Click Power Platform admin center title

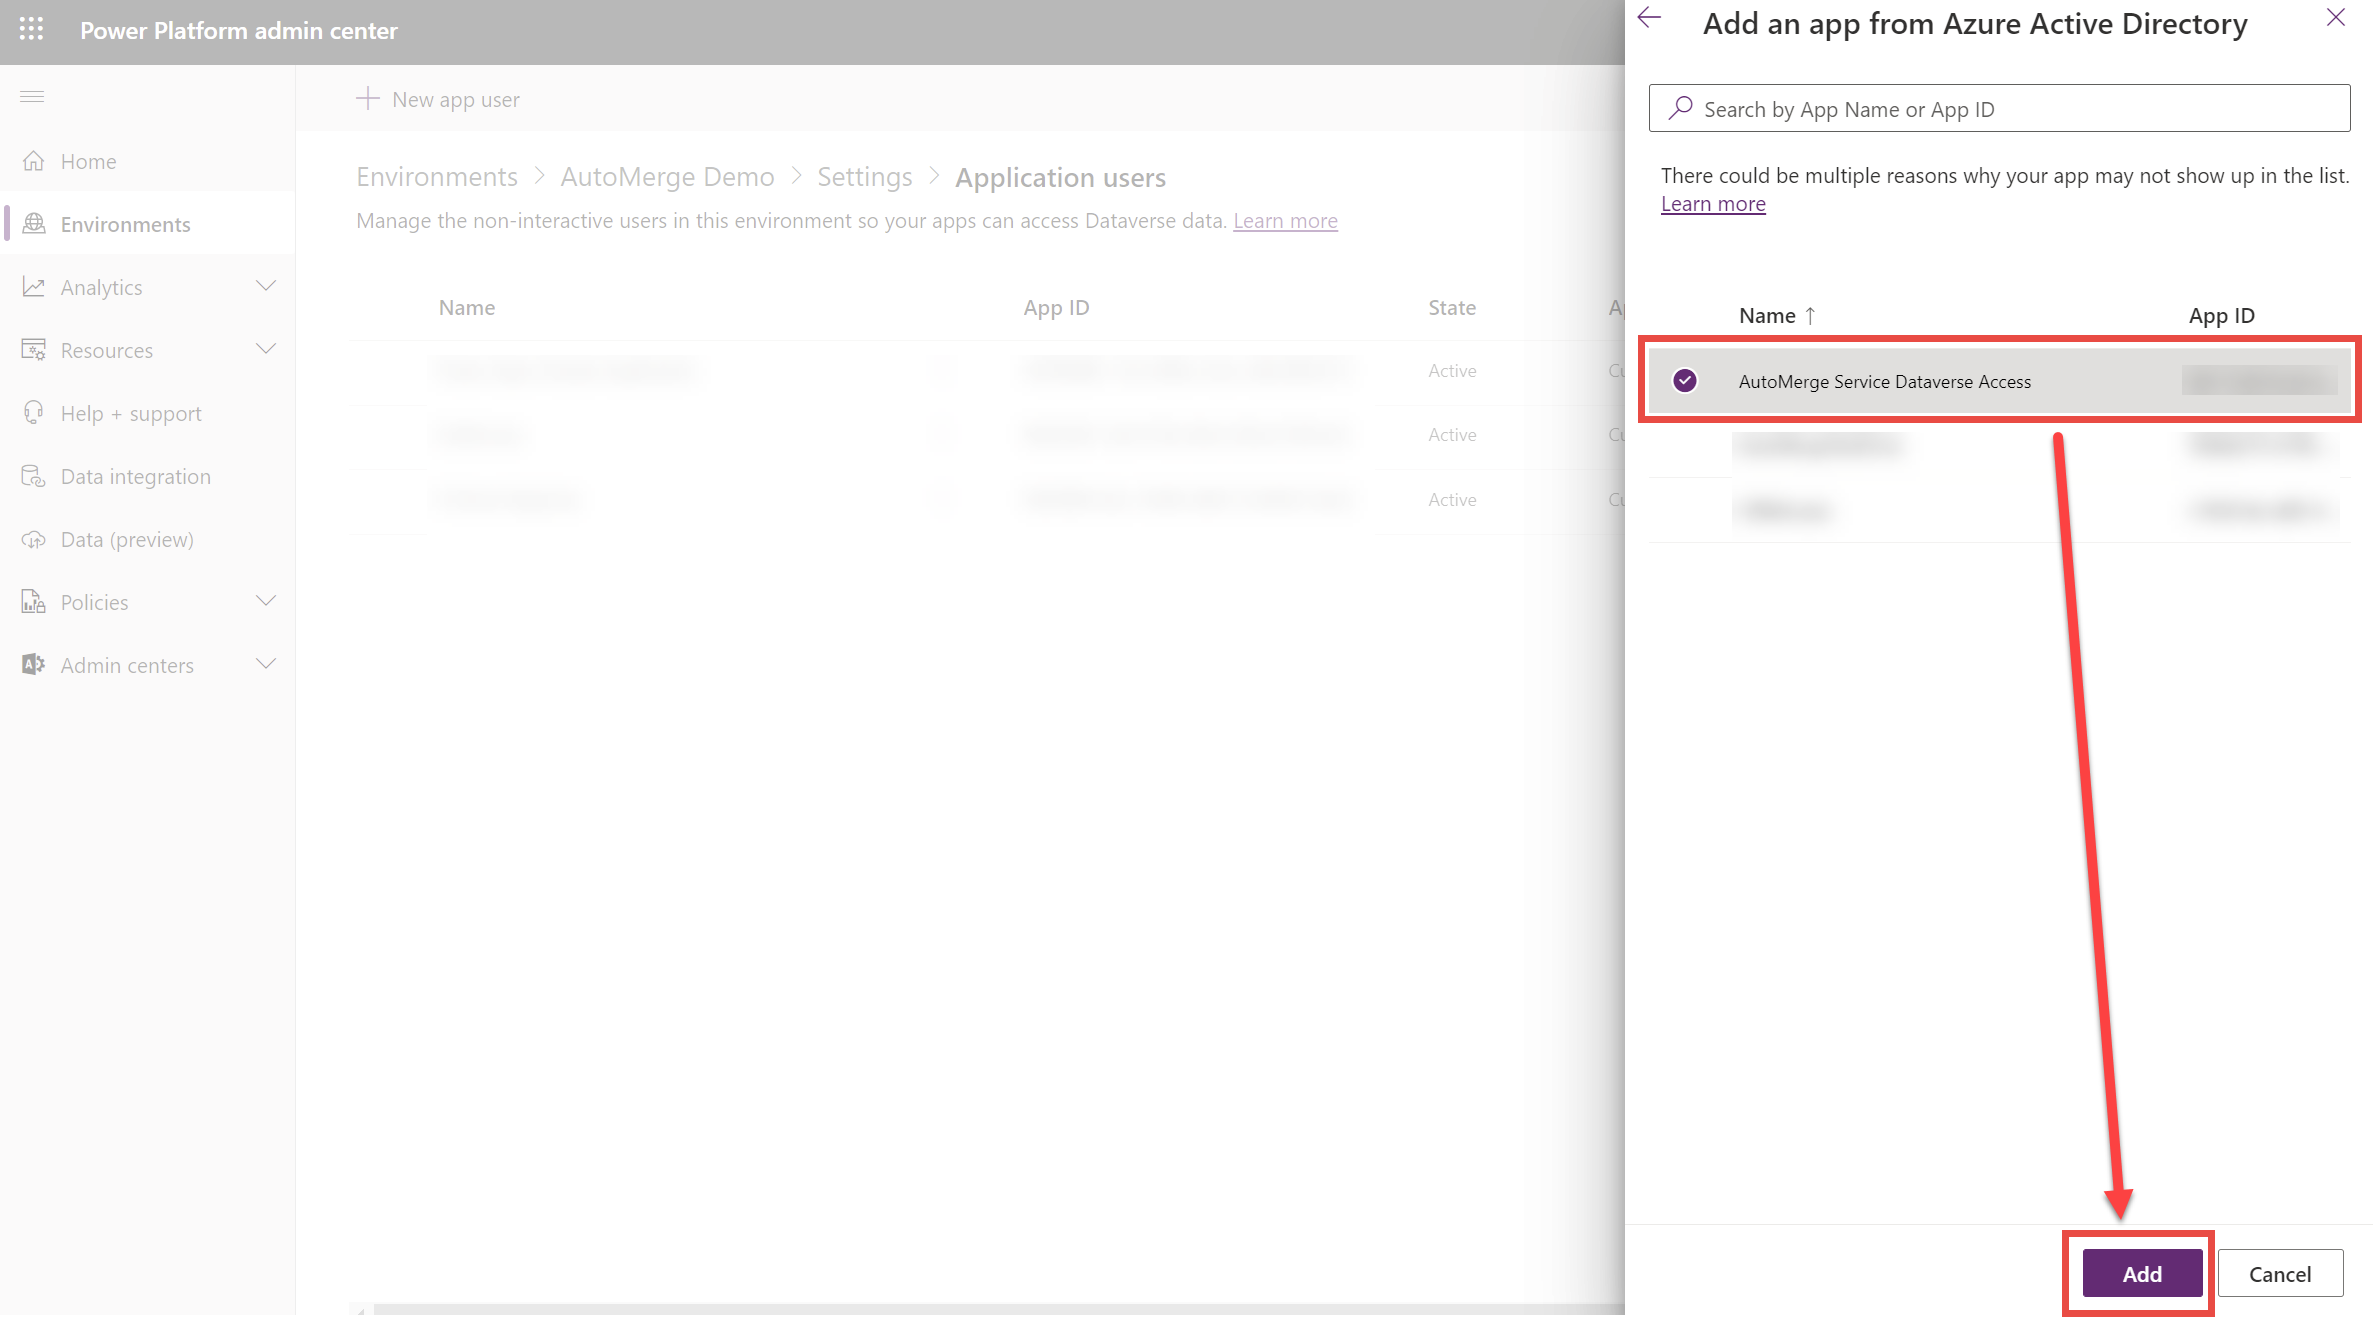pyautogui.click(x=239, y=30)
